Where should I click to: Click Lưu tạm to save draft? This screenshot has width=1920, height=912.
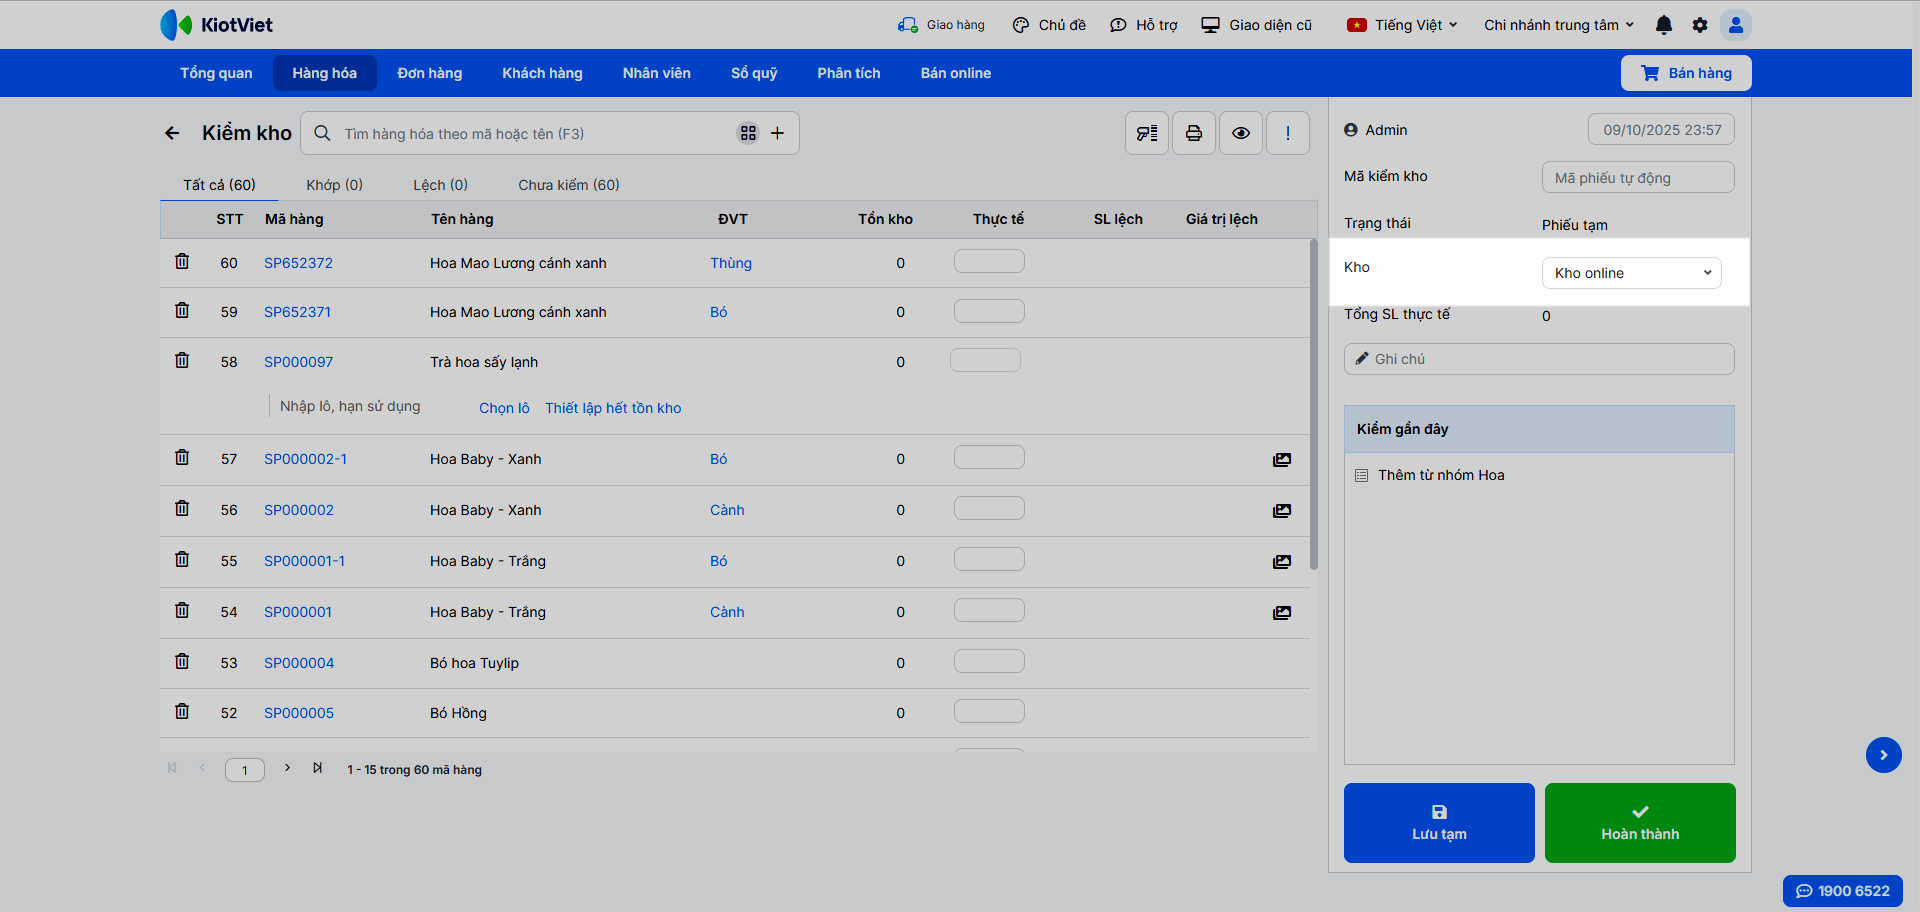click(1439, 823)
